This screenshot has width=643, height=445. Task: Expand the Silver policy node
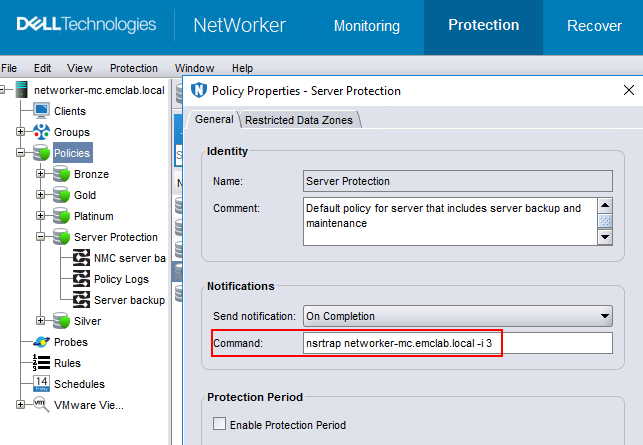[x=41, y=321]
